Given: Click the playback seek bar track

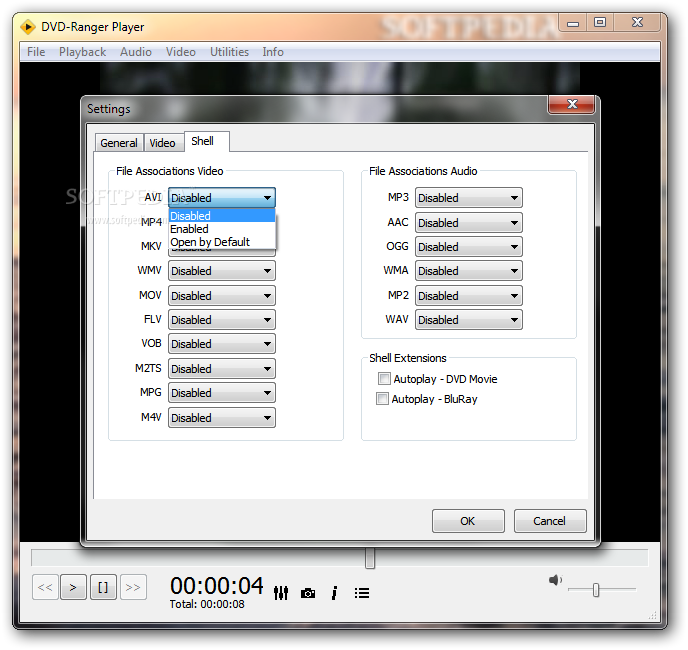Looking at the screenshot, I should pos(339,557).
